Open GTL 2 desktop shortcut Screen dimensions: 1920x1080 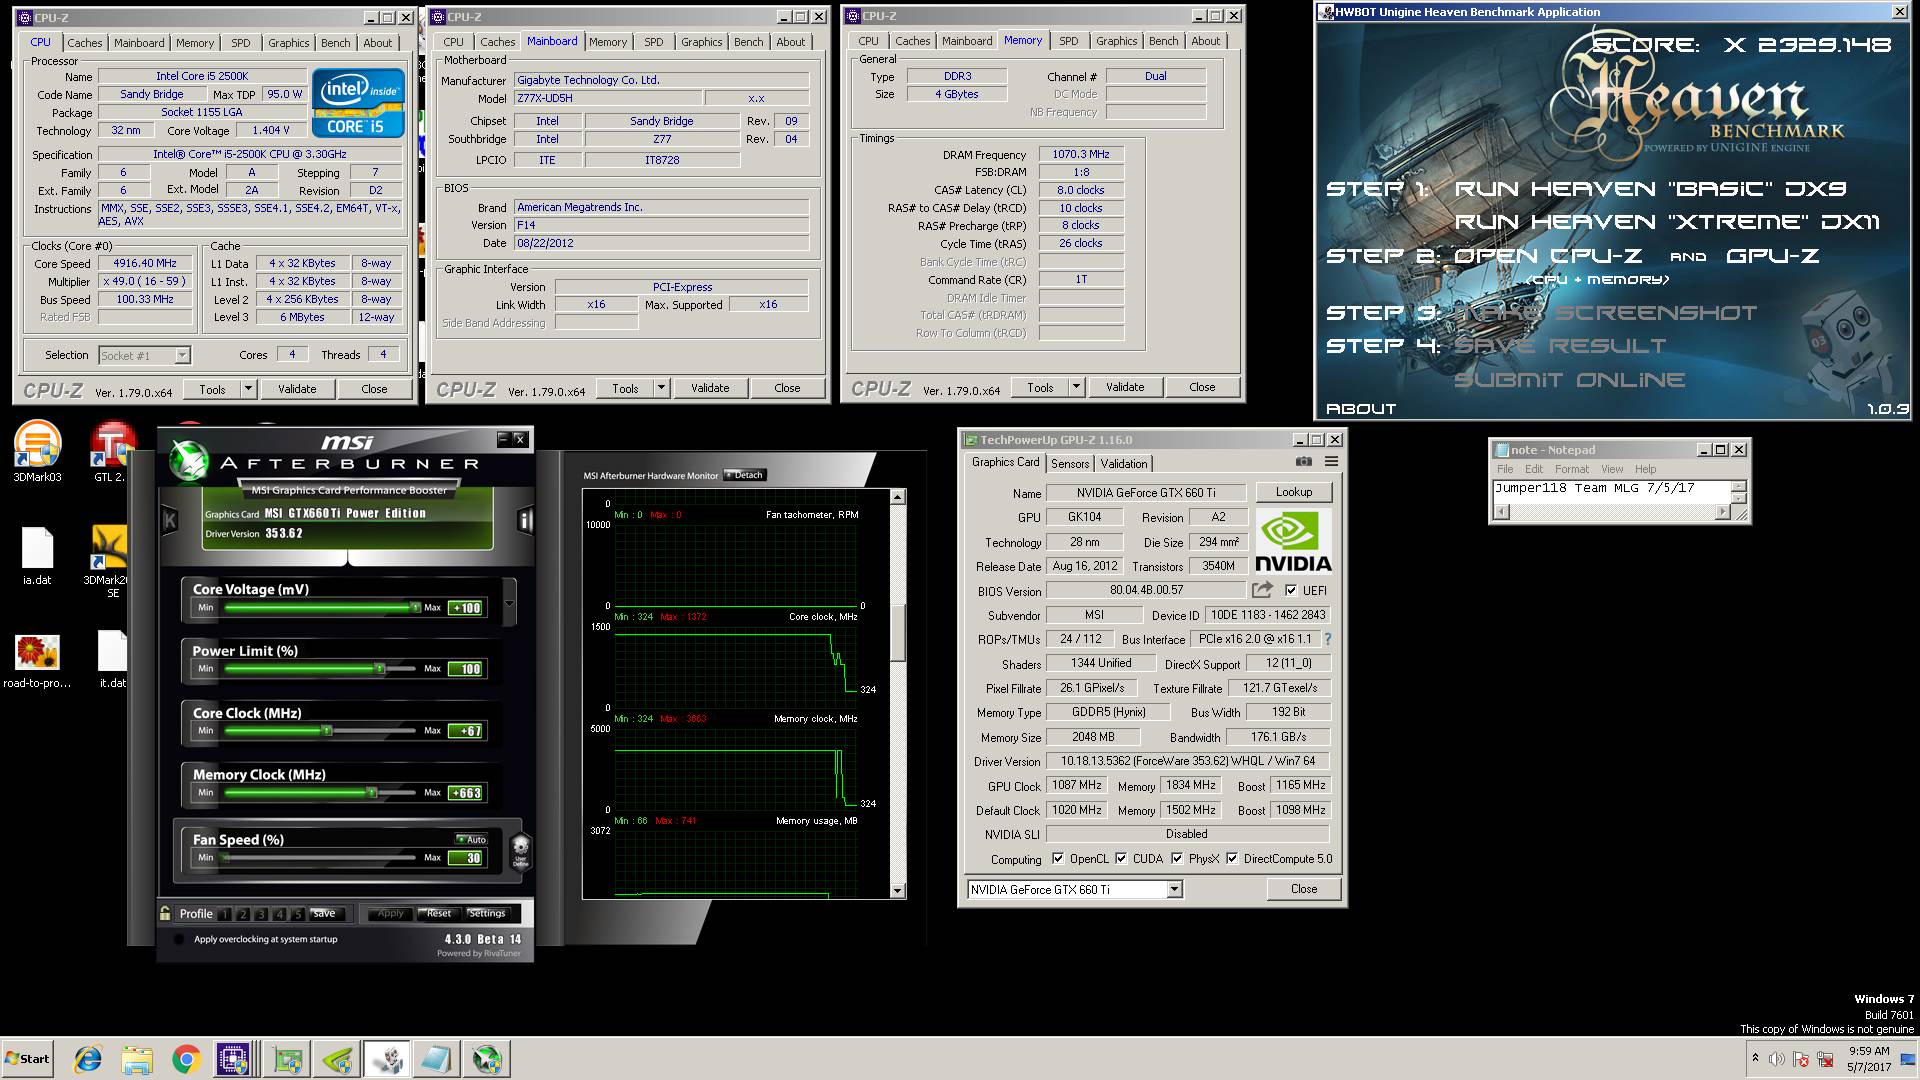pos(110,451)
